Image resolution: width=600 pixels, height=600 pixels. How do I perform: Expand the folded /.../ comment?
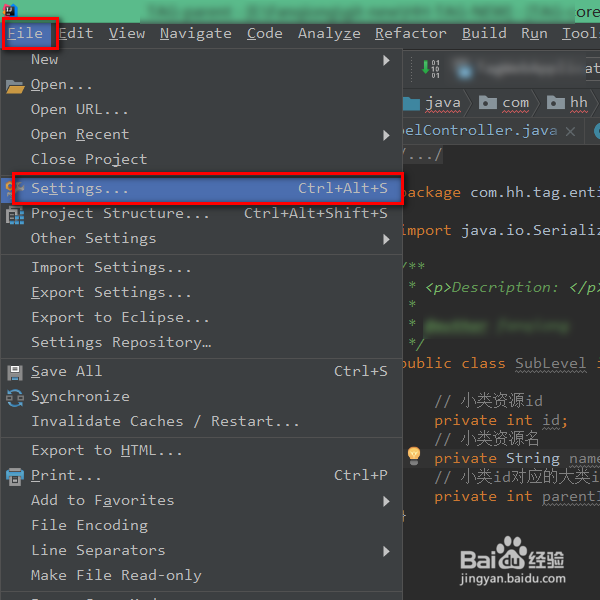click(423, 155)
